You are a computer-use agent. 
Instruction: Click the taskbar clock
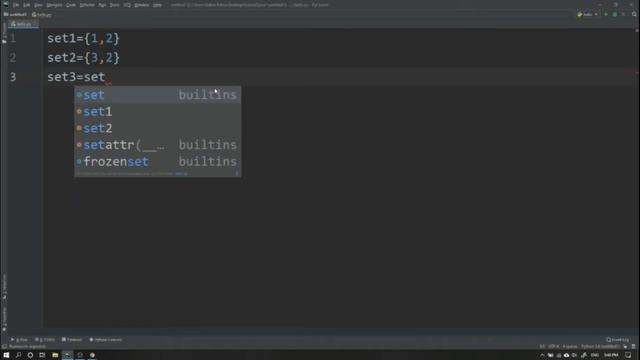611,355
